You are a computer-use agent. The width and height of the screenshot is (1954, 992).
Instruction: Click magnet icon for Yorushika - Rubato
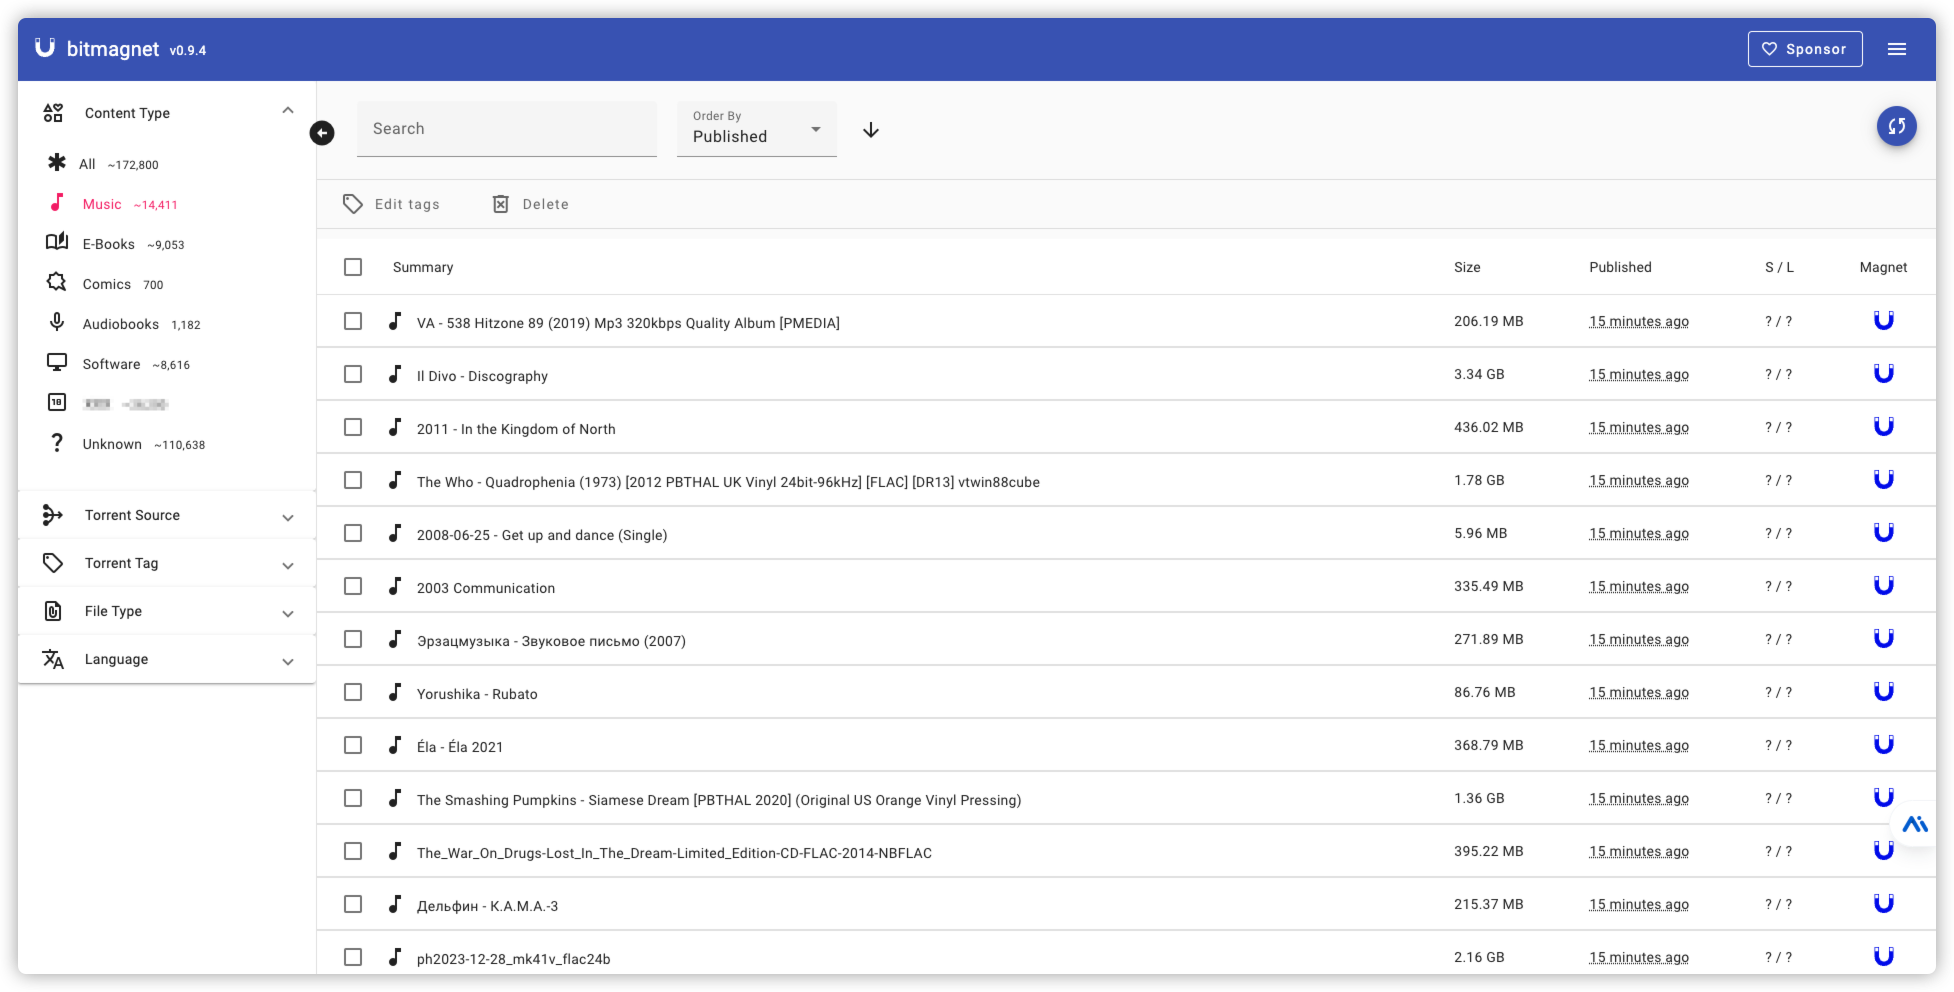pos(1883,692)
